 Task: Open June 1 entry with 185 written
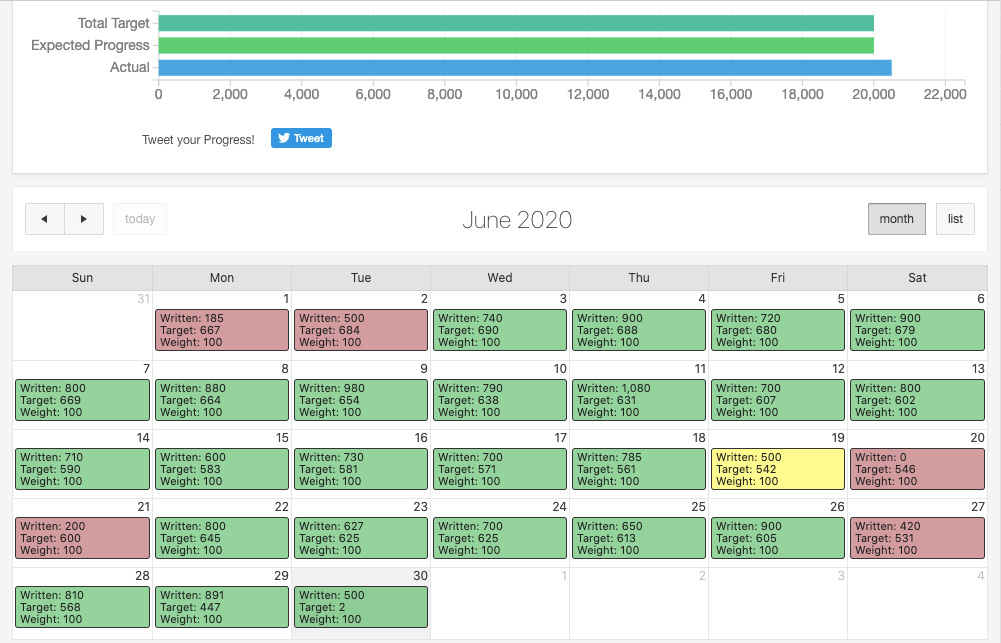(222, 330)
